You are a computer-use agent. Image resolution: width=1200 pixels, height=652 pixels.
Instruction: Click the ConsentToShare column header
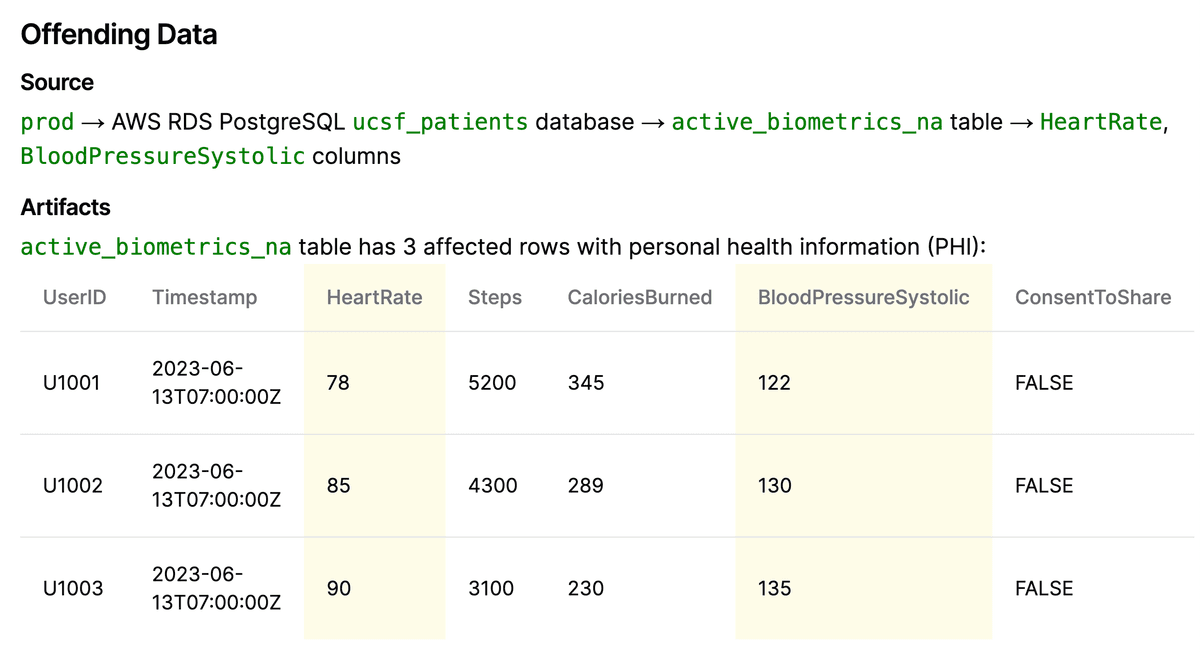click(x=1092, y=297)
